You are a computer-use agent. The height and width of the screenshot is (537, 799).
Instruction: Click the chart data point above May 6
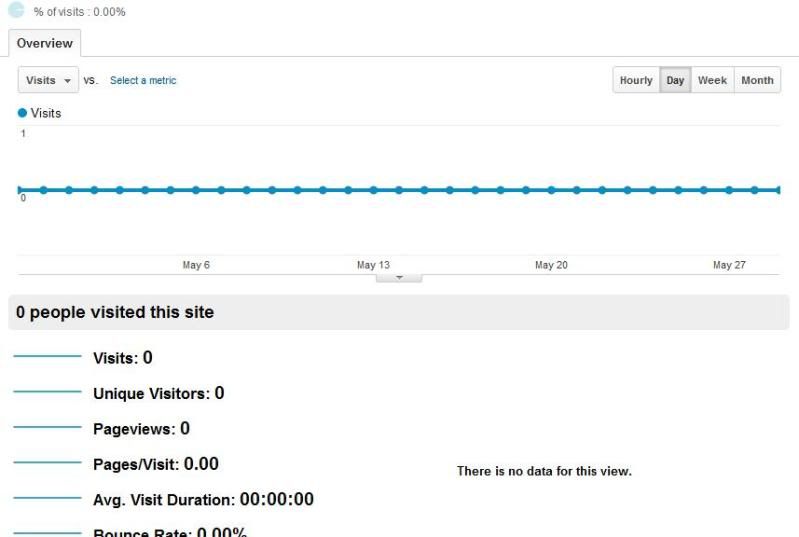(x=196, y=189)
